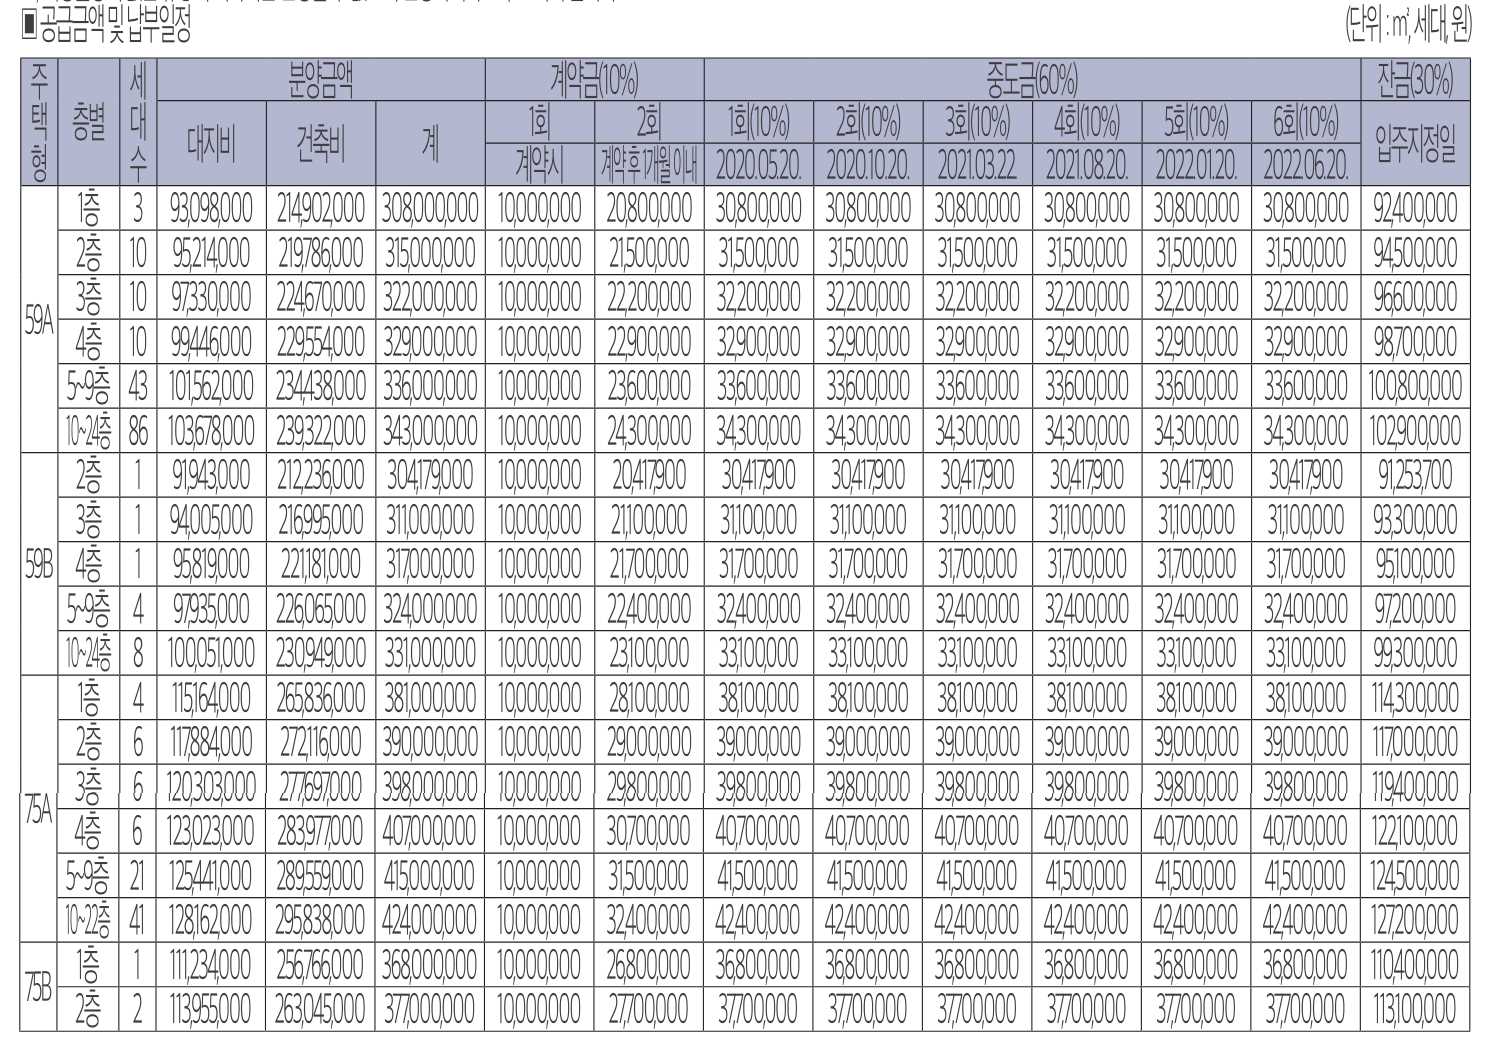Click the household count '43'

[x=138, y=386]
